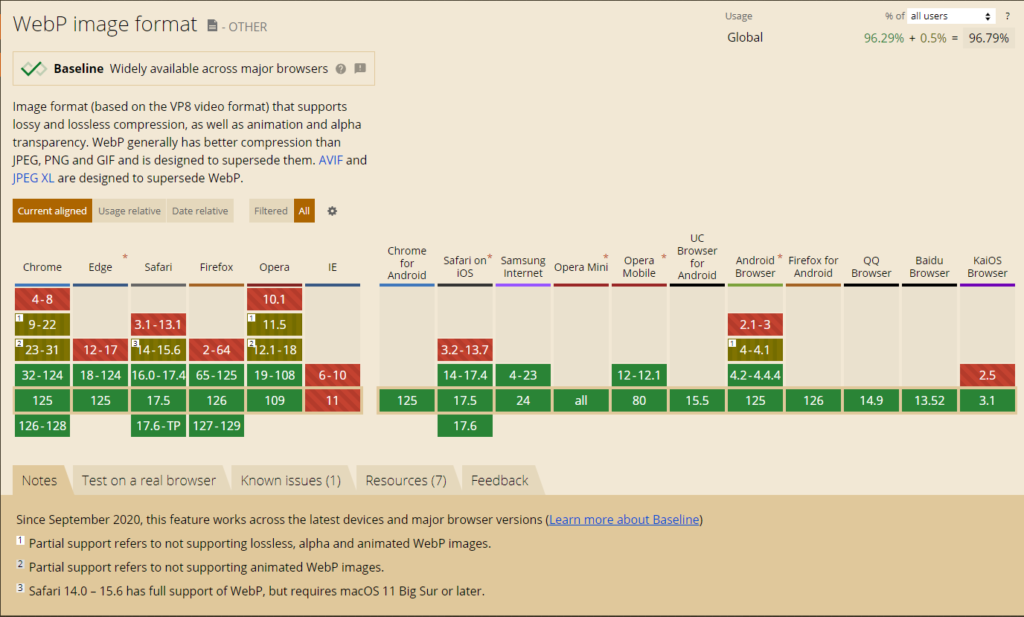
Task: Click the Chrome column header
Action: coord(42,267)
